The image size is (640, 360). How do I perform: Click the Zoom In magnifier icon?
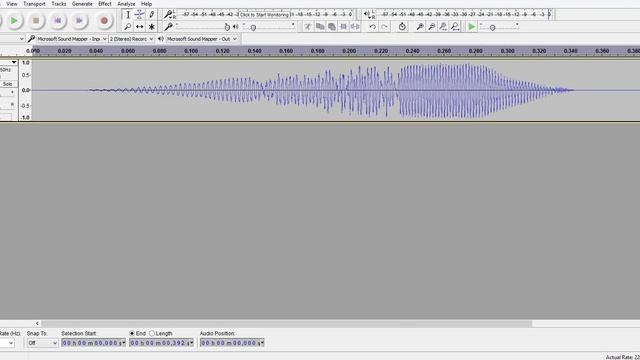click(420, 27)
